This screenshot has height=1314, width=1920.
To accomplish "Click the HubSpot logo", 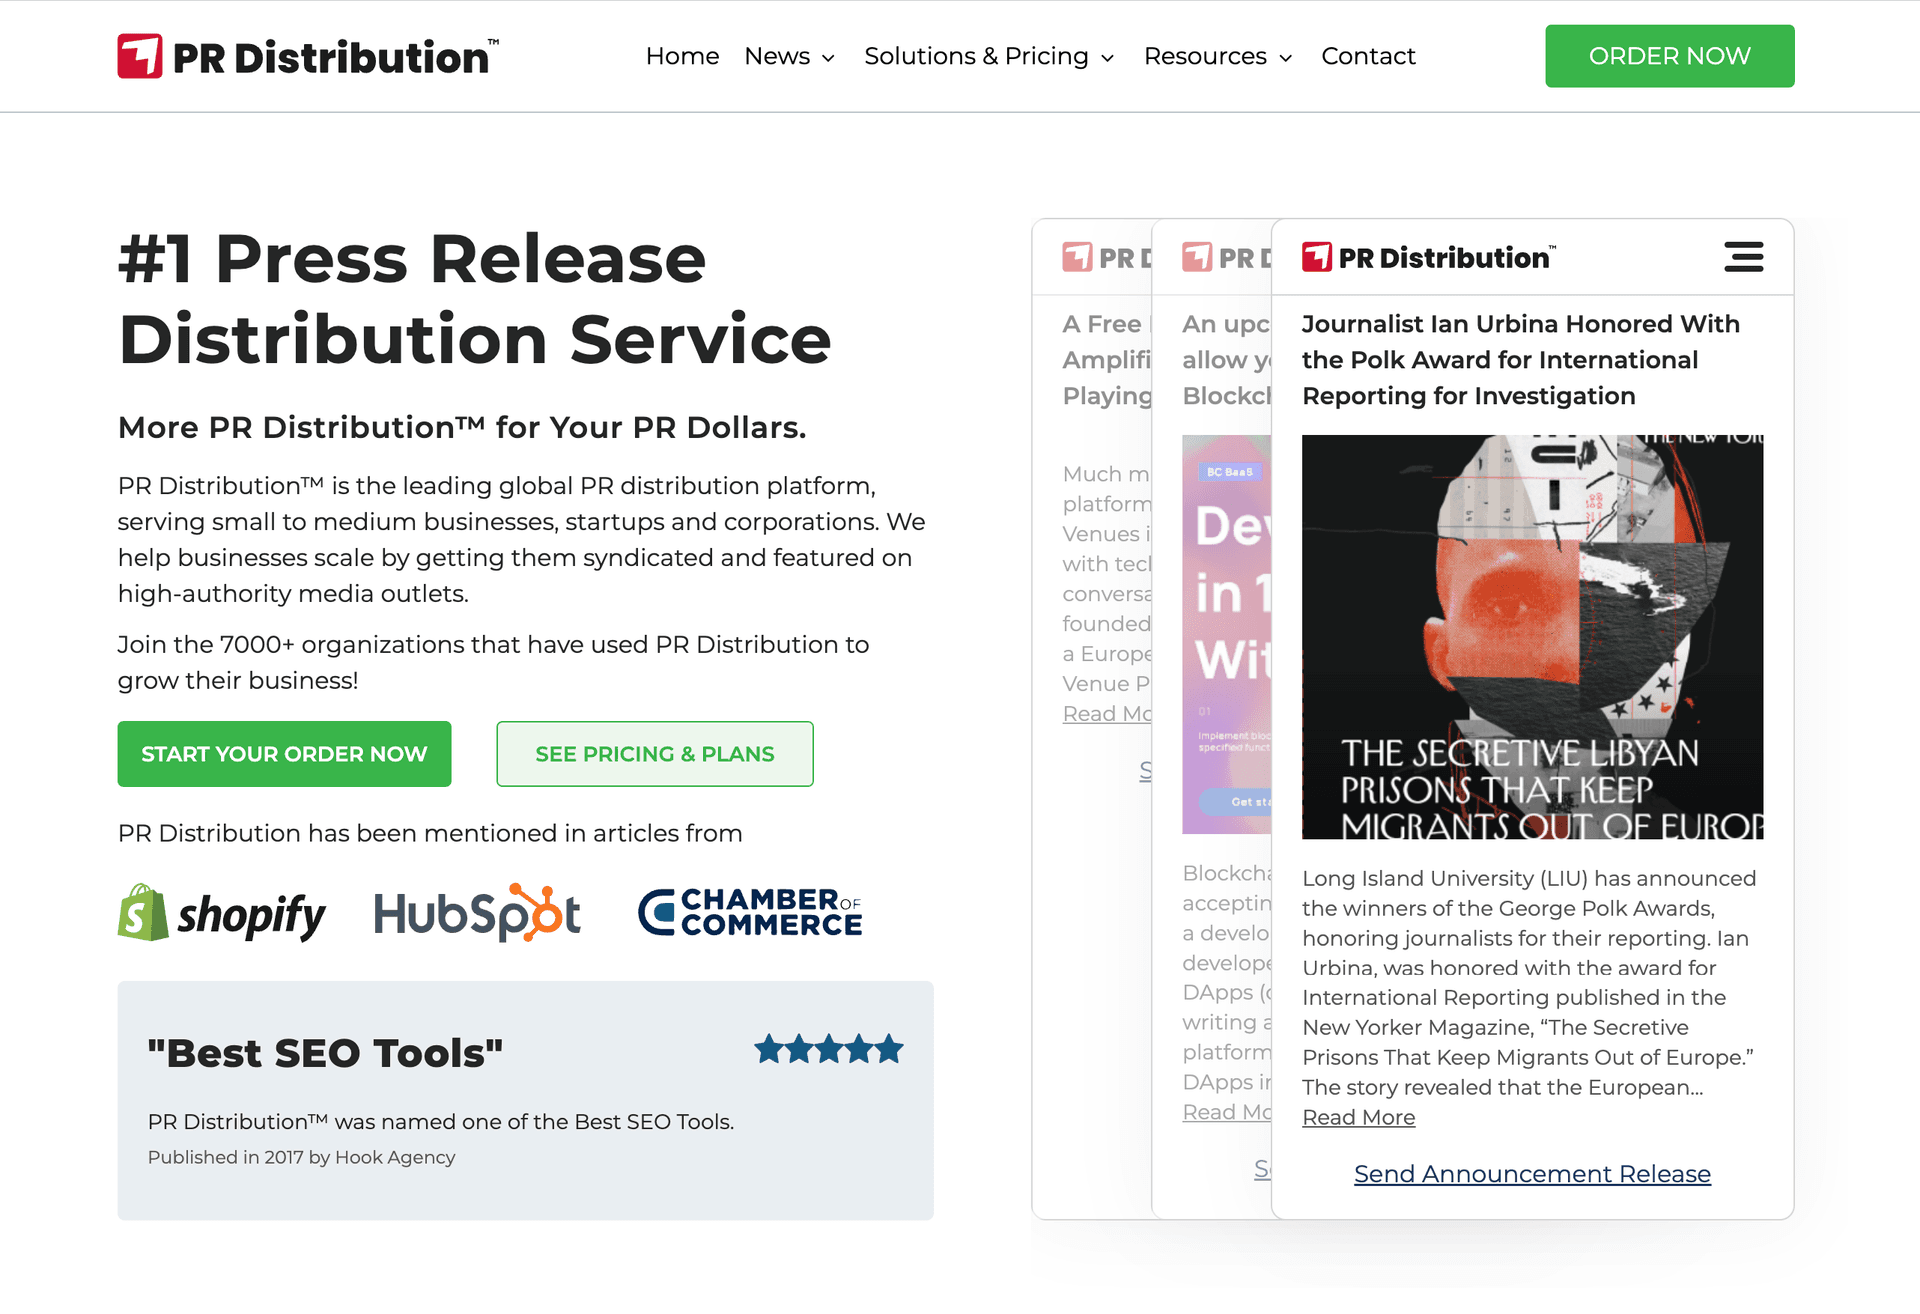I will tap(477, 913).
